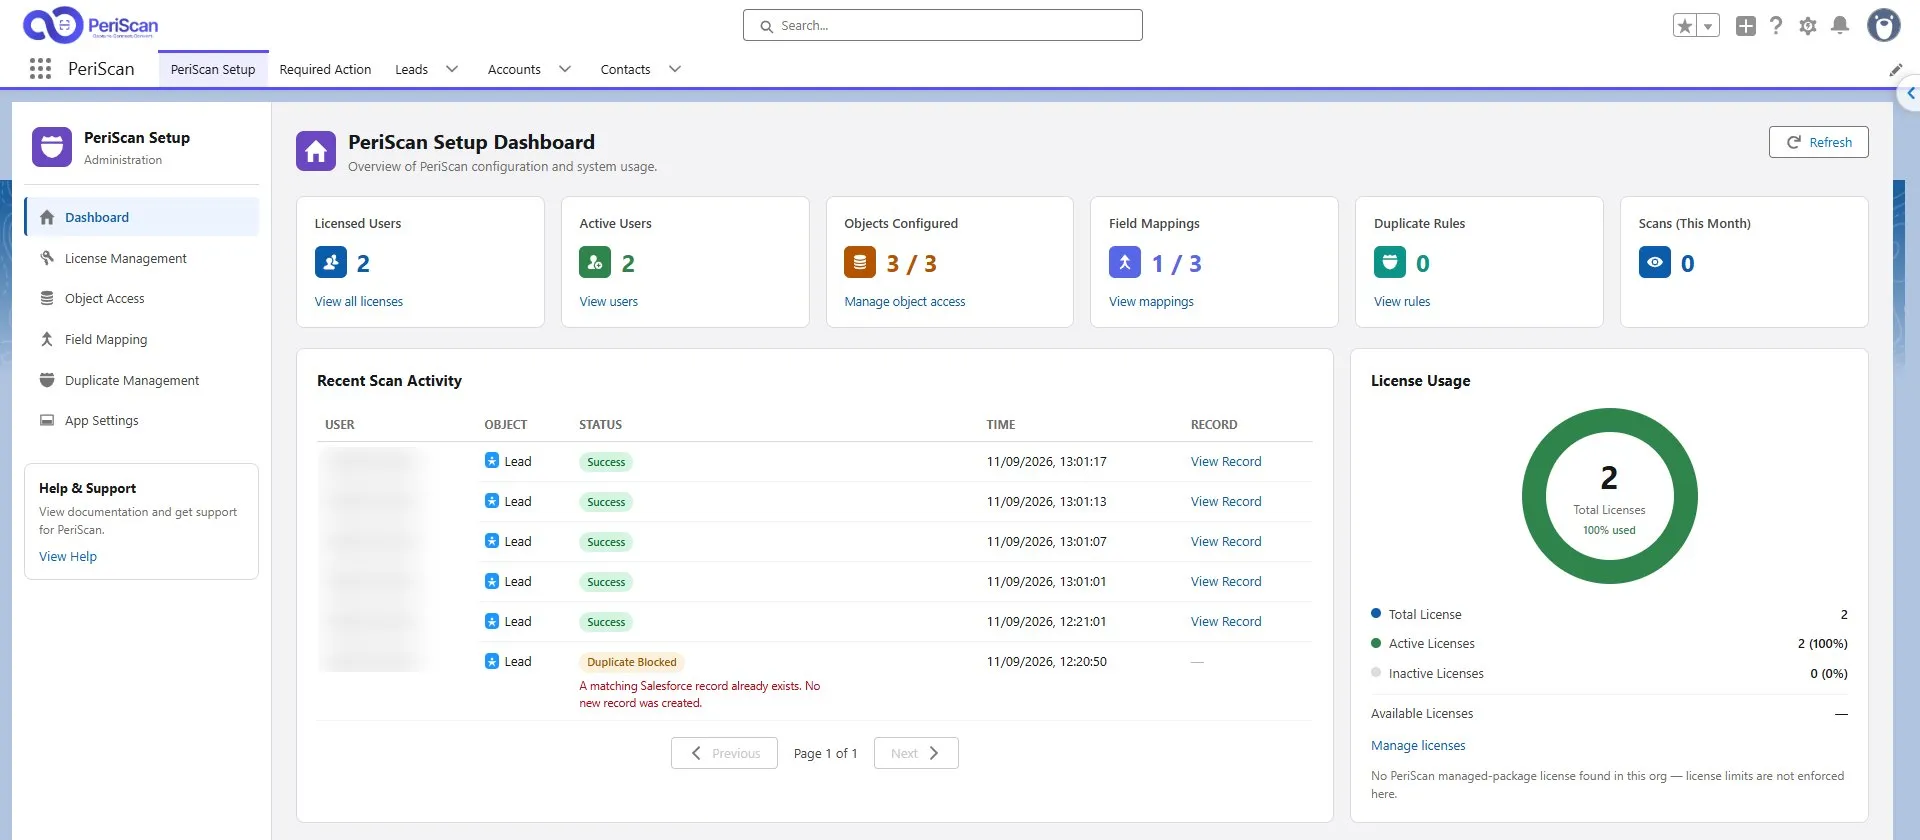The image size is (1920, 840).
Task: Click View Record for the 13:01:17 scan
Action: (1226, 462)
